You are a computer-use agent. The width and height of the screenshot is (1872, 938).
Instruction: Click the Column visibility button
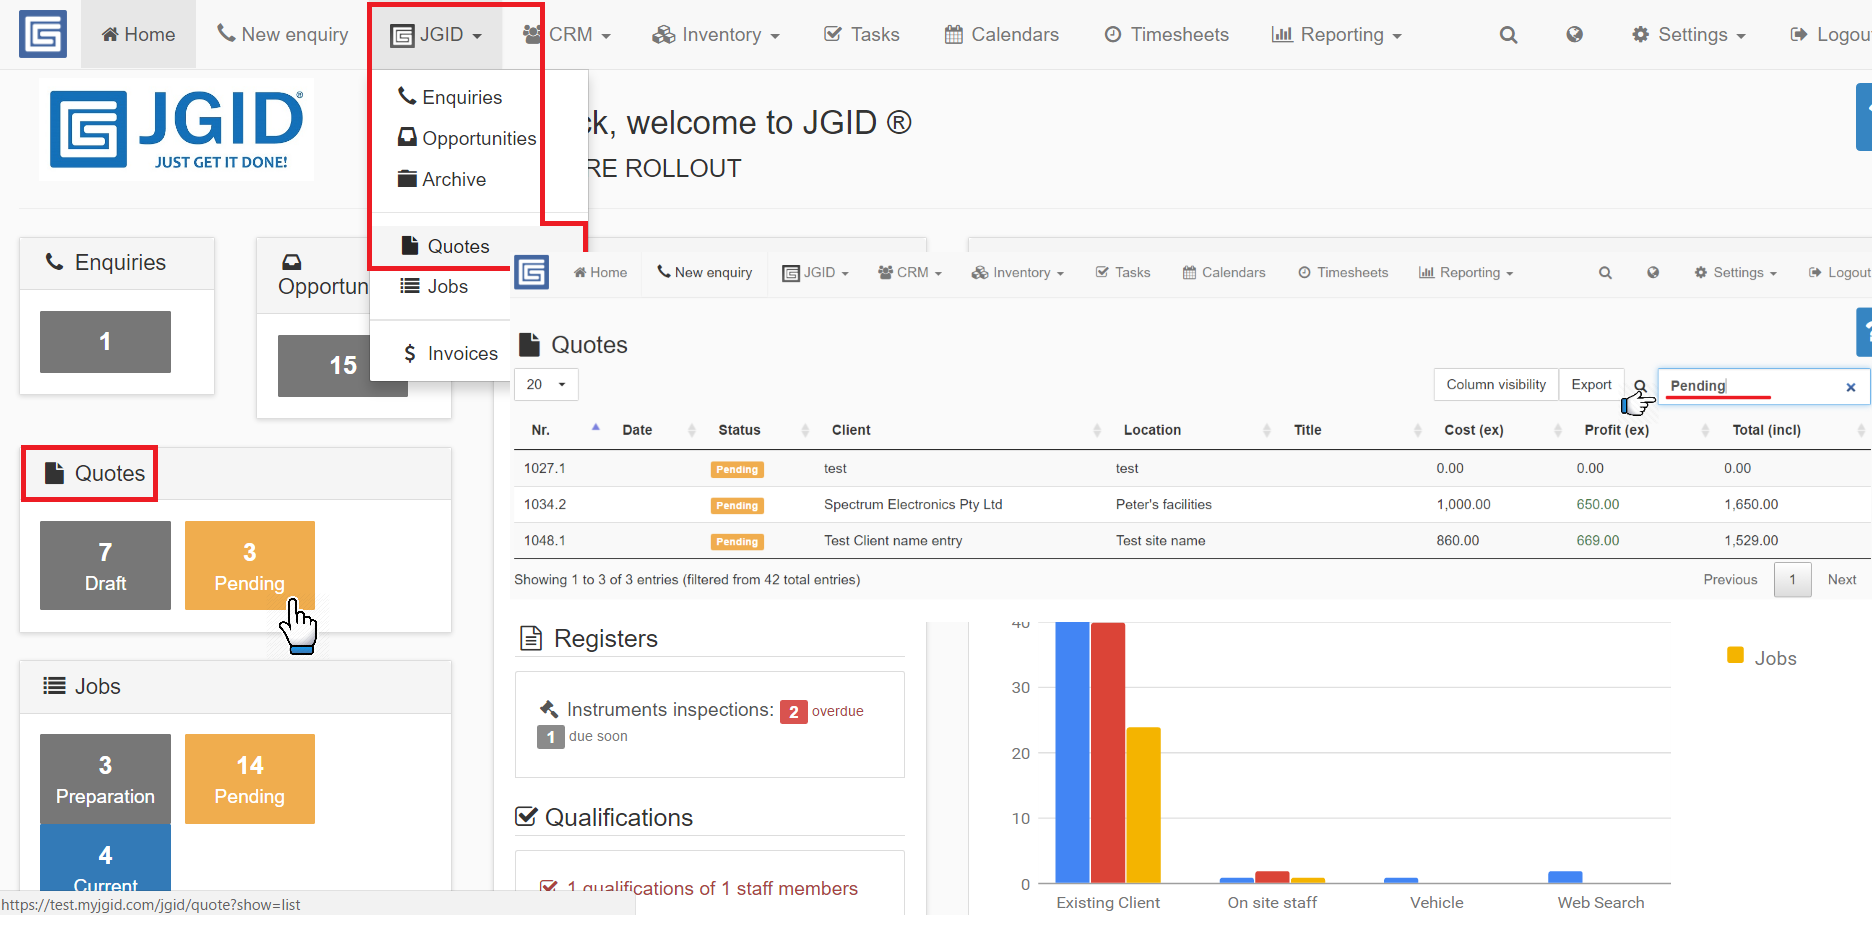click(x=1496, y=384)
